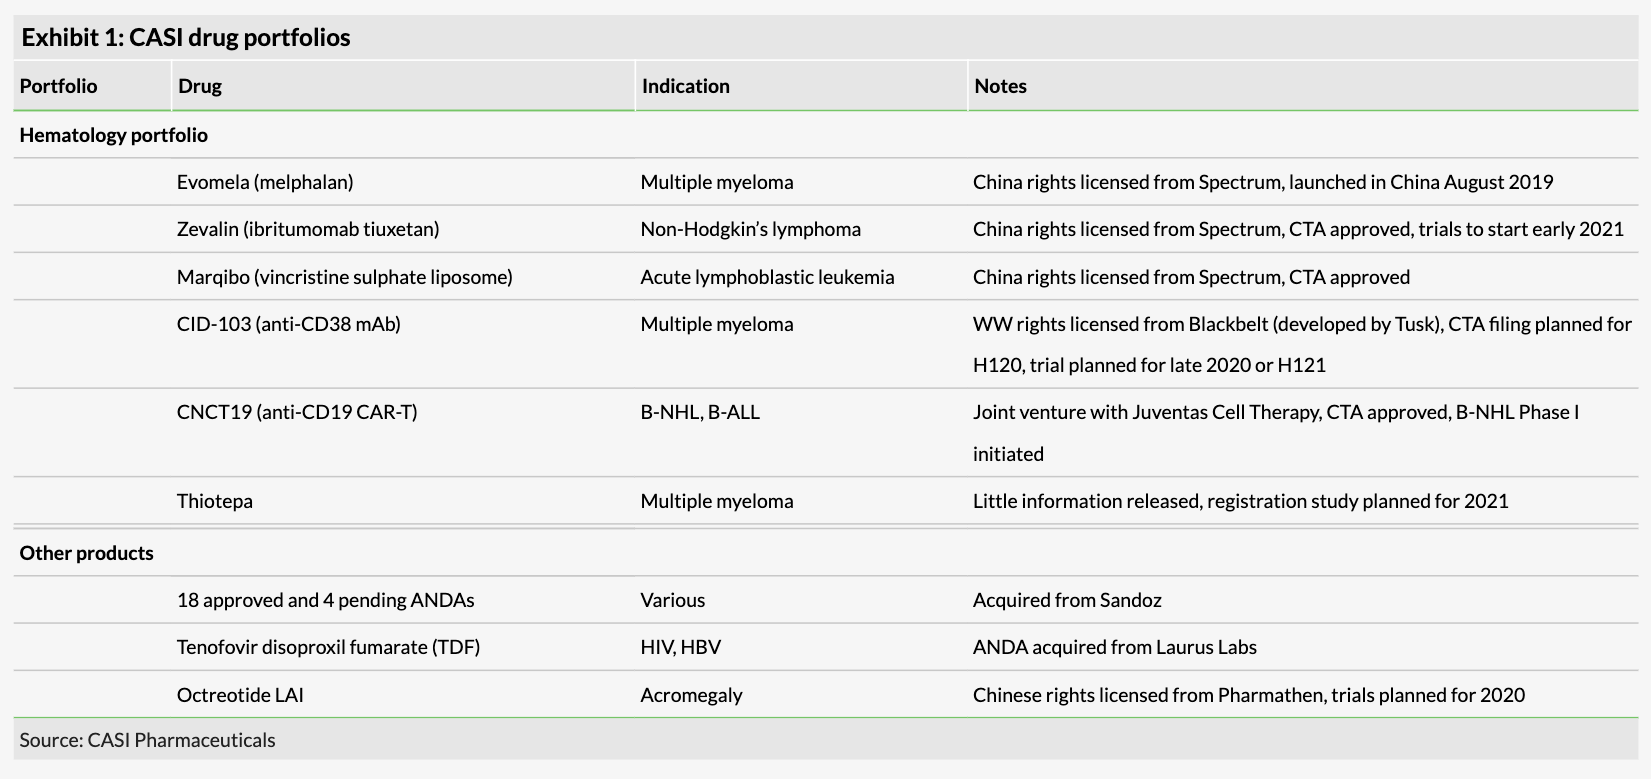Image resolution: width=1651 pixels, height=779 pixels.
Task: Click the Acromegaly indication cell
Action: tap(691, 695)
